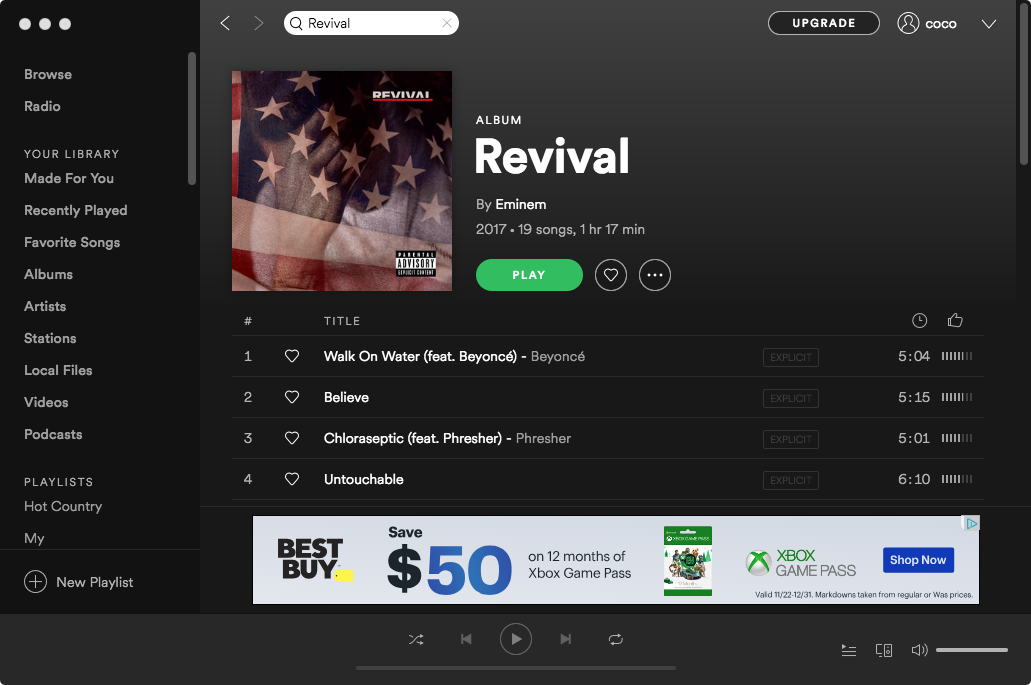
Task: Open the album more options menu
Action: 655,275
